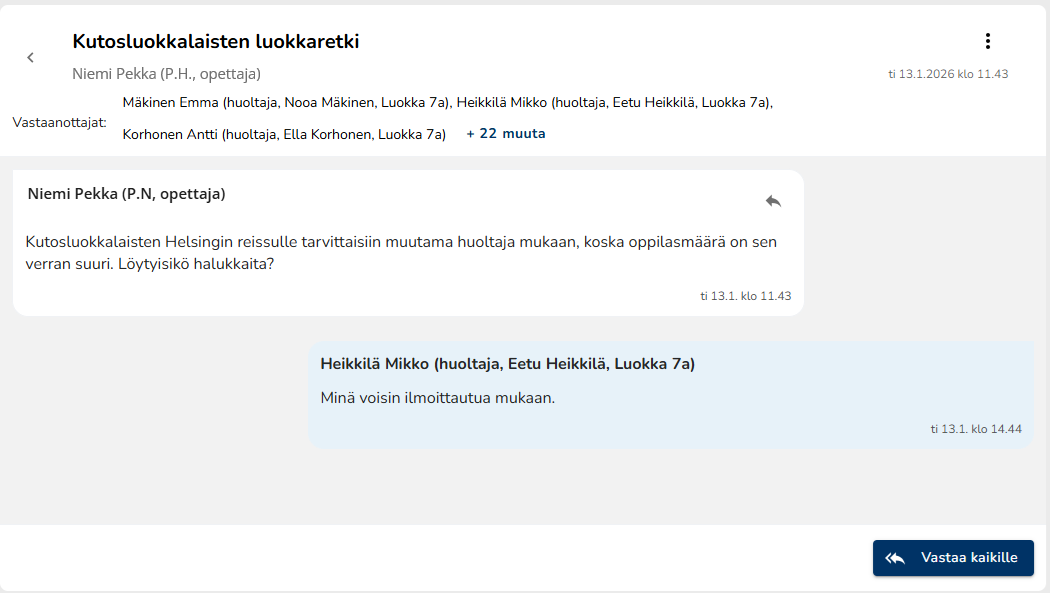Click the reply text 'Minä voisin ilmoittautua mukaan.'
Image resolution: width=1050 pixels, height=593 pixels.
(437, 398)
